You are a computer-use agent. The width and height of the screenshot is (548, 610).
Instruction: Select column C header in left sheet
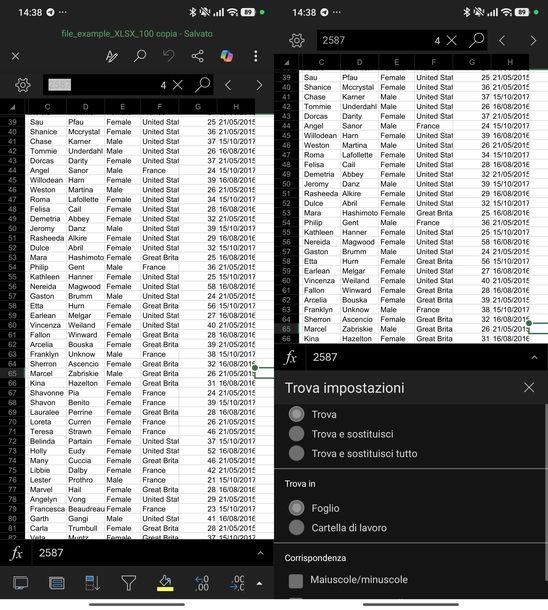[x=47, y=107]
